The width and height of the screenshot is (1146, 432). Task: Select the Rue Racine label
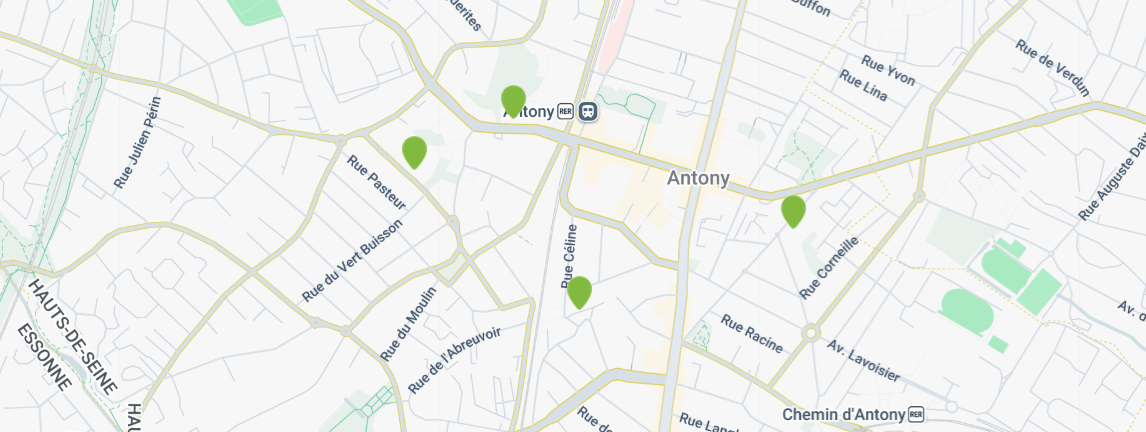coord(751,333)
